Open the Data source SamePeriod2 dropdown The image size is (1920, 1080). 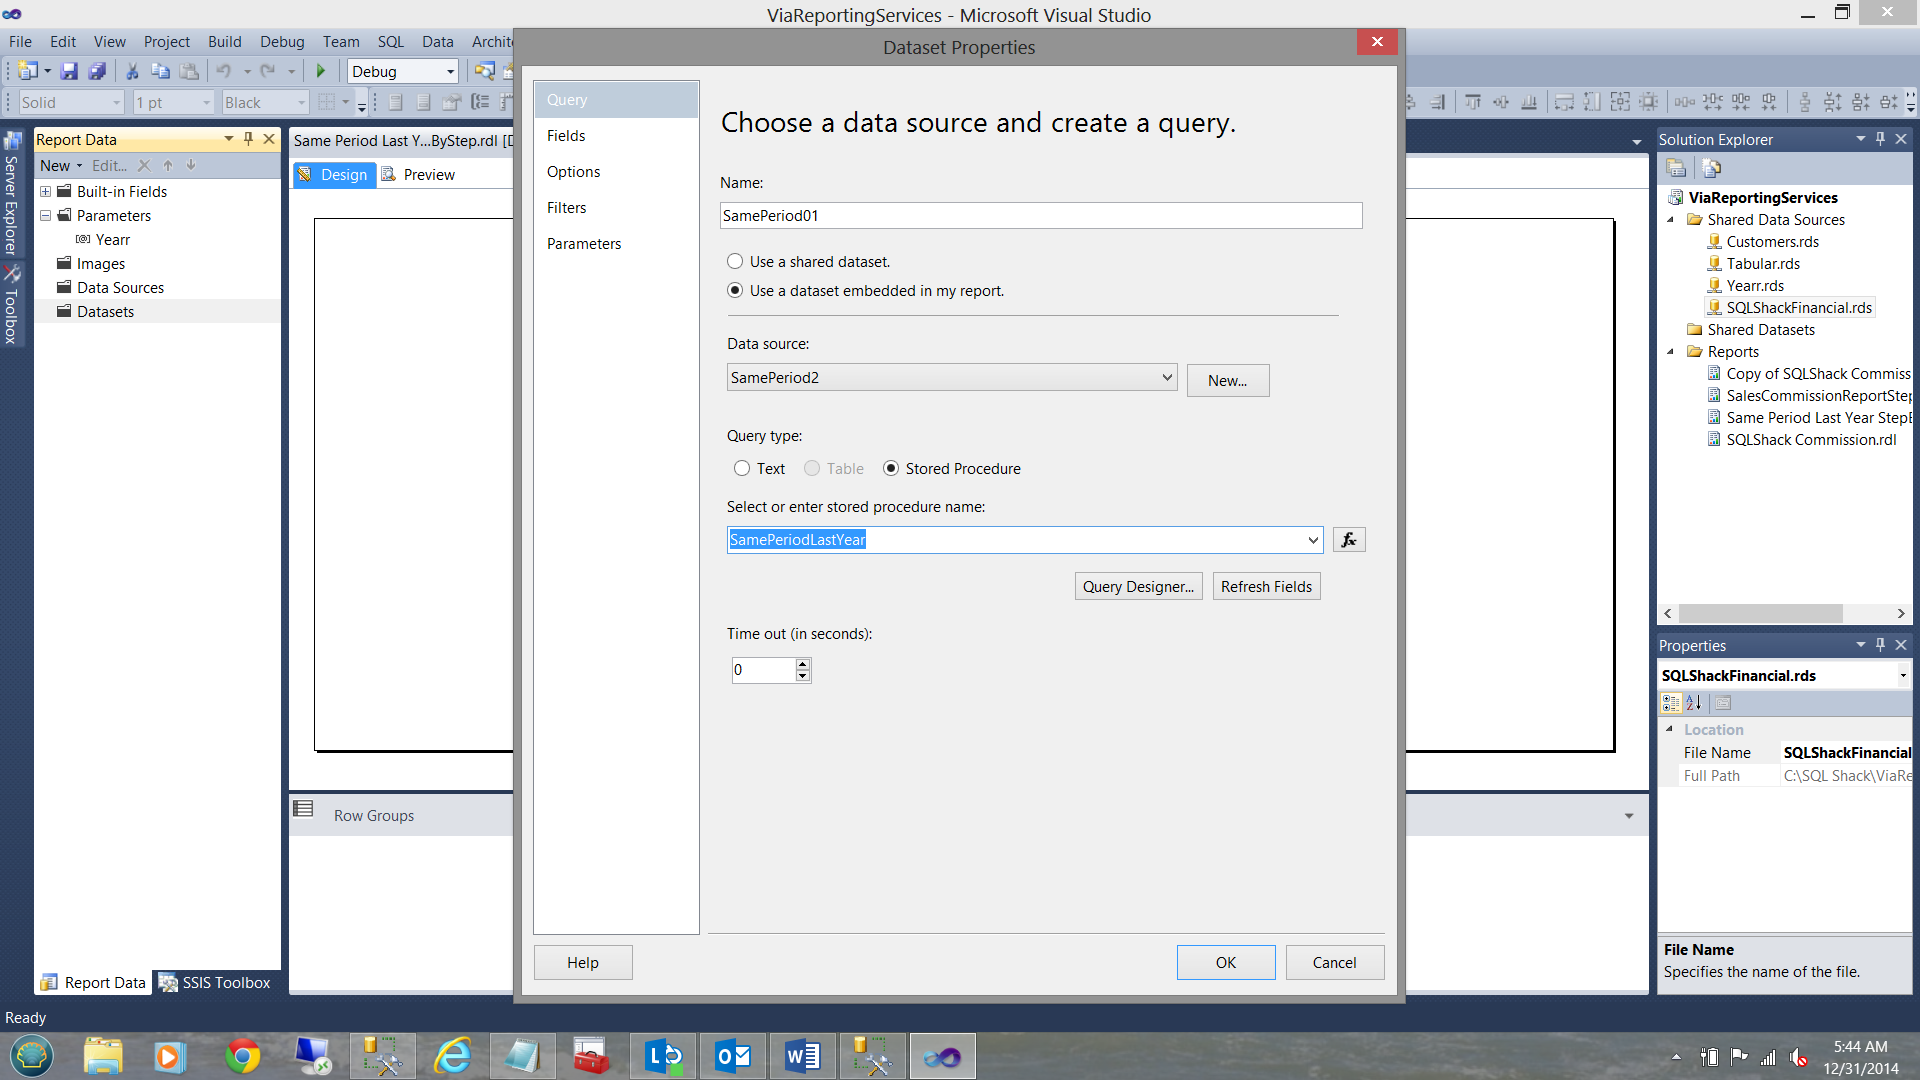click(x=1166, y=377)
